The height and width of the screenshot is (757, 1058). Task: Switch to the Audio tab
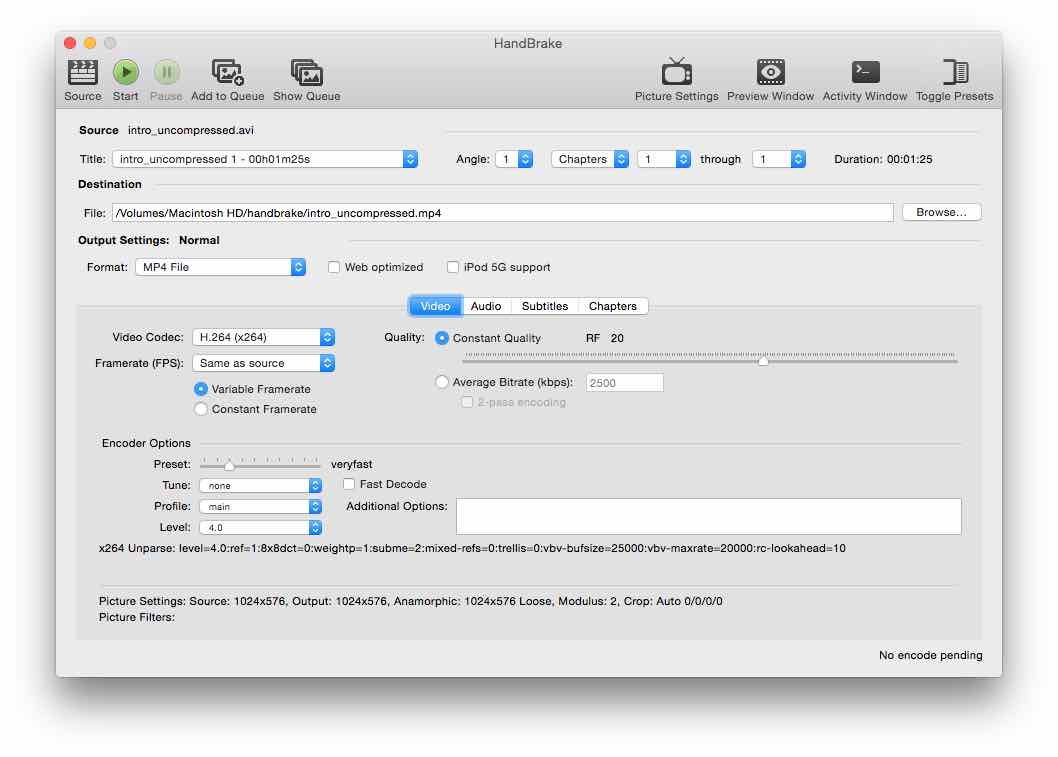486,306
